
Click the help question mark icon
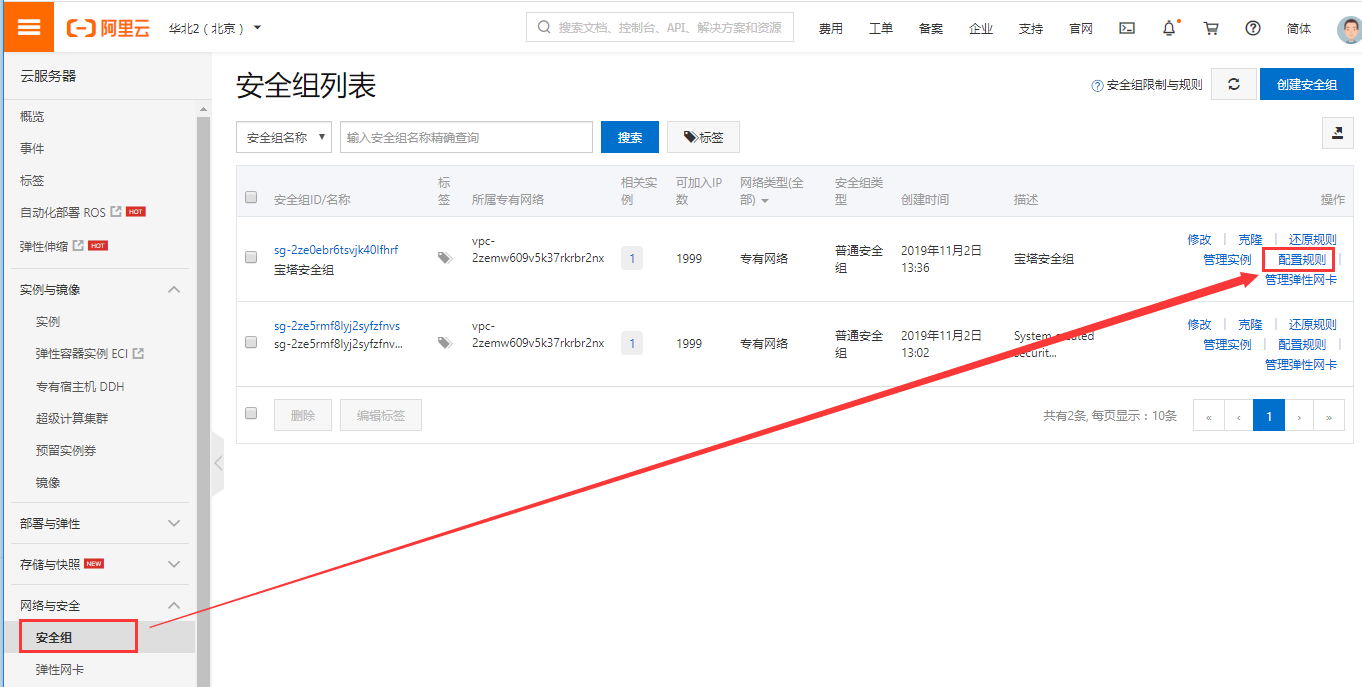(1253, 28)
